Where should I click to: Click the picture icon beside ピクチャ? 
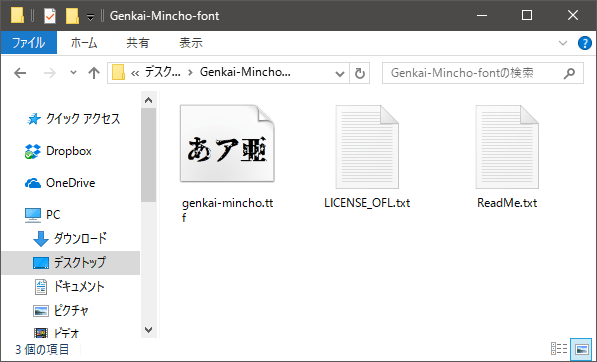[x=41, y=311]
